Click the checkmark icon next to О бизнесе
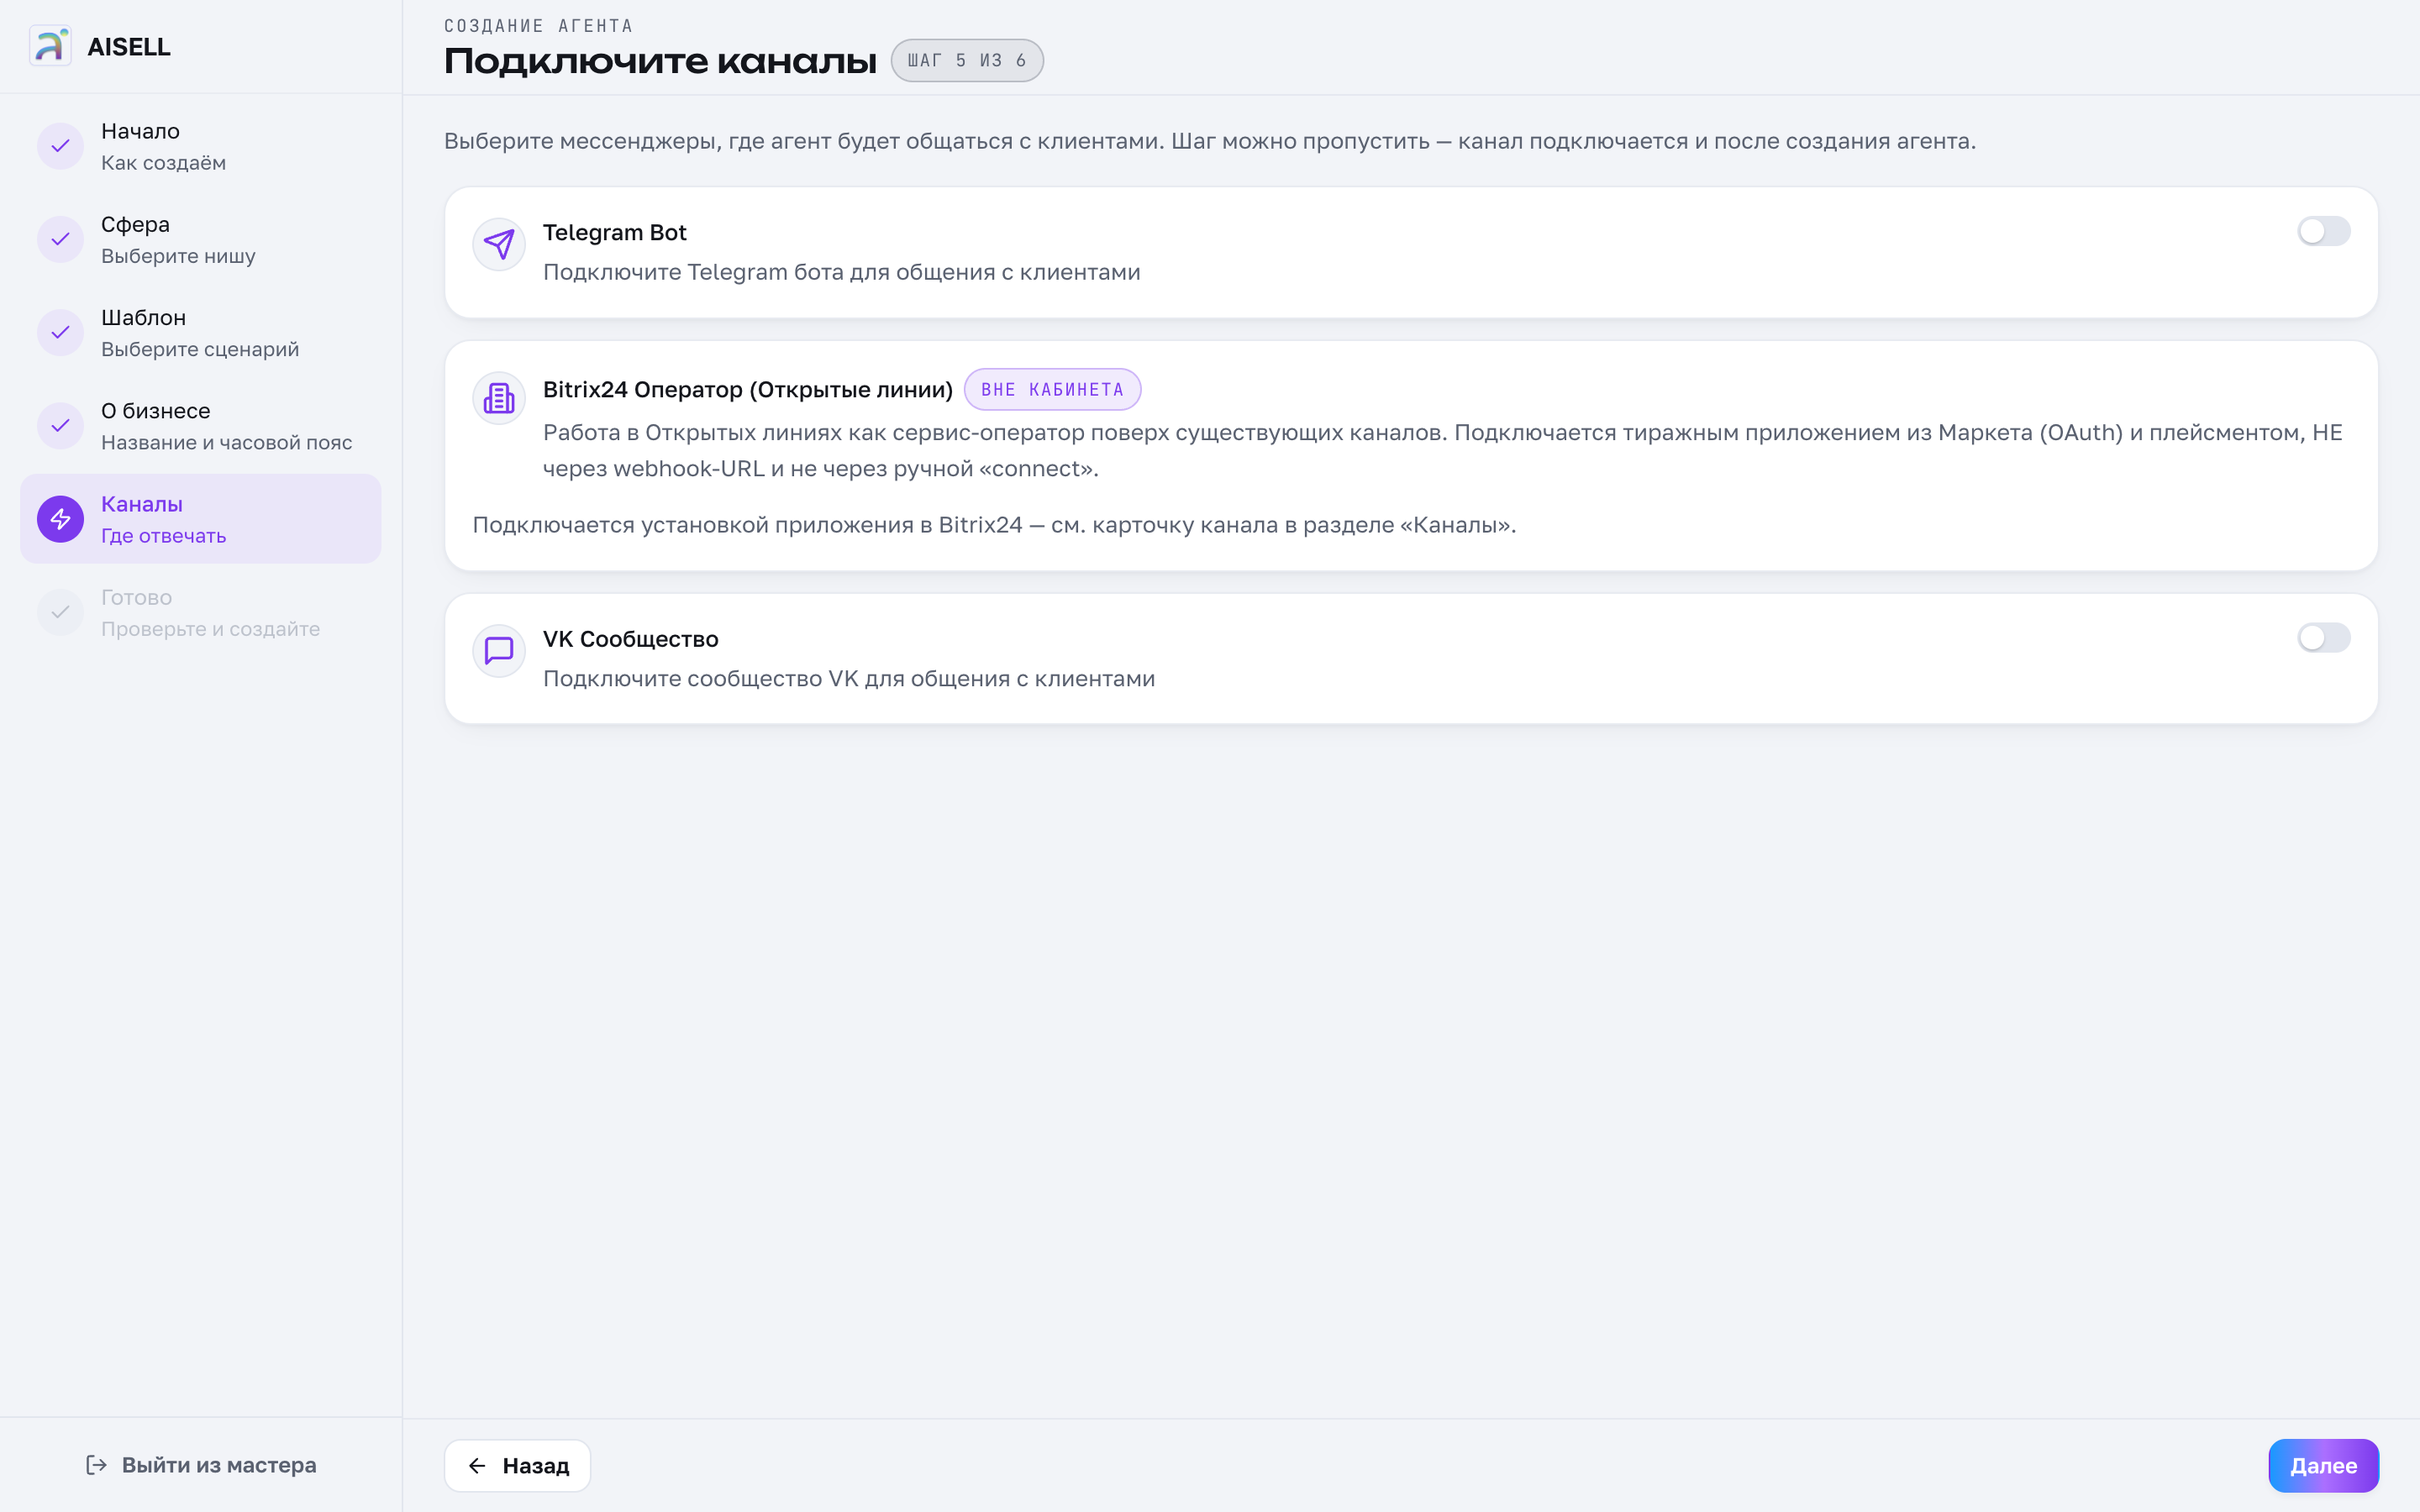 pos(60,426)
